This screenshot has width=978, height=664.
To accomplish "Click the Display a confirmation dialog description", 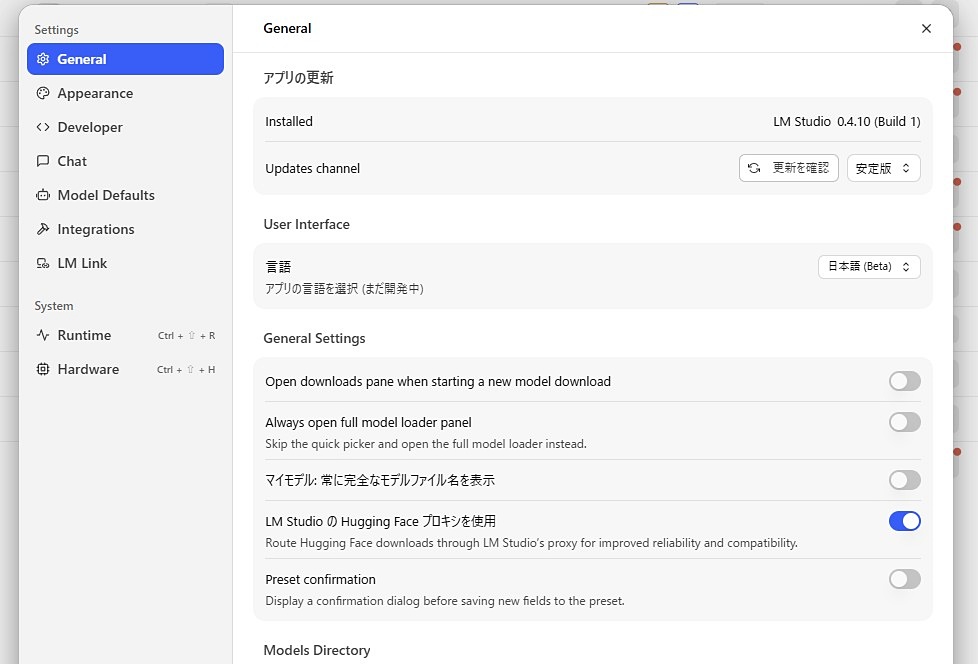I will click(445, 601).
